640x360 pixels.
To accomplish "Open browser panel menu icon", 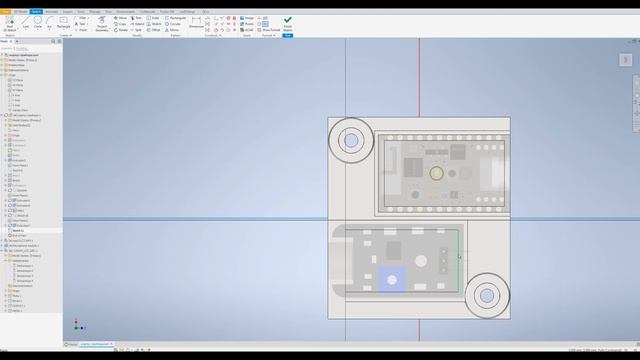I will 59,42.
